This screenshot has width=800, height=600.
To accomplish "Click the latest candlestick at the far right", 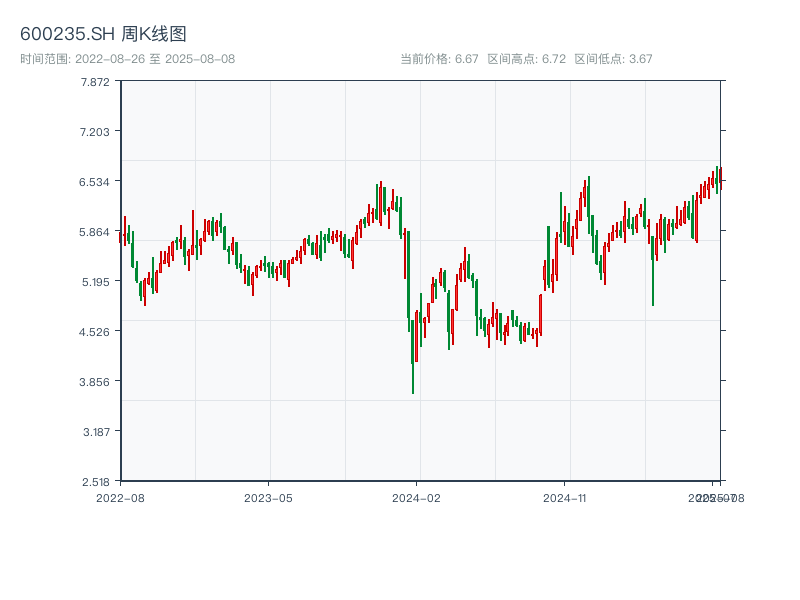I will (x=720, y=177).
